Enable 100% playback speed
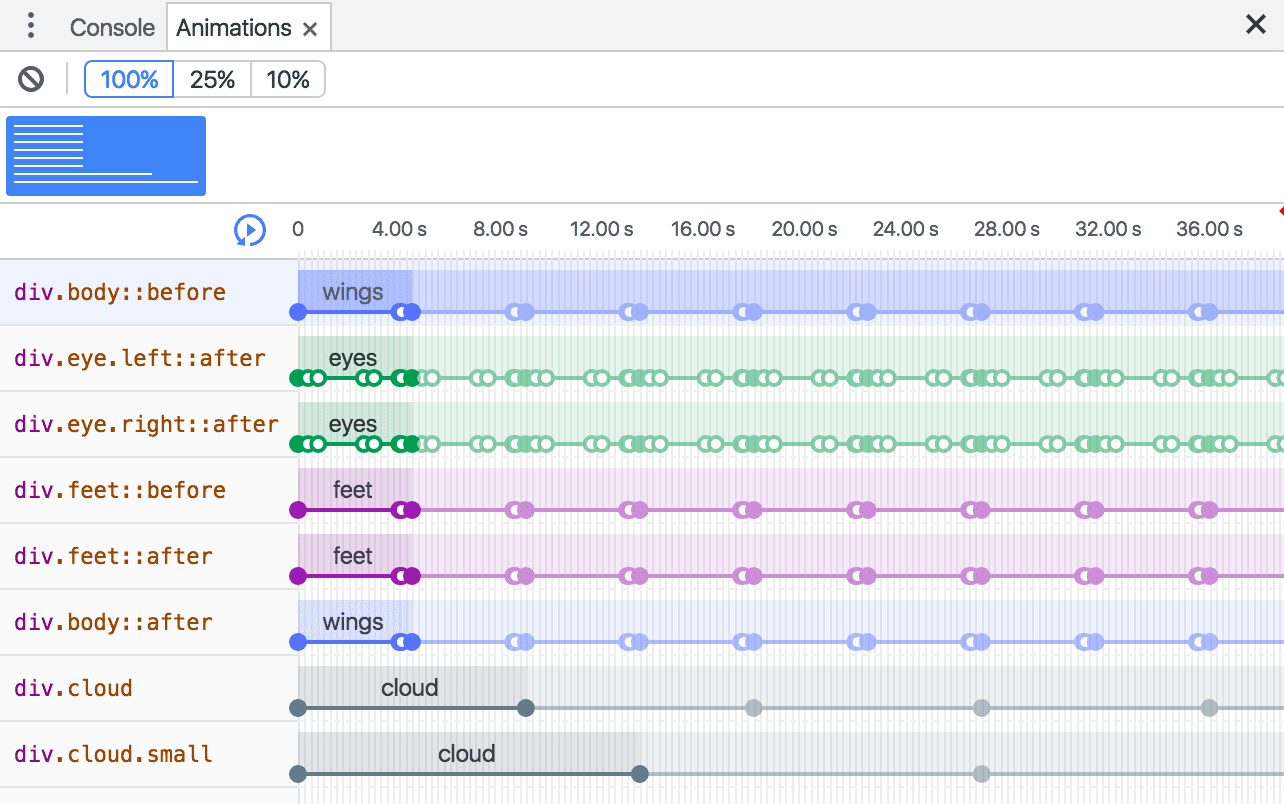Viewport: 1284px width, 804px height. pyautogui.click(x=128, y=79)
